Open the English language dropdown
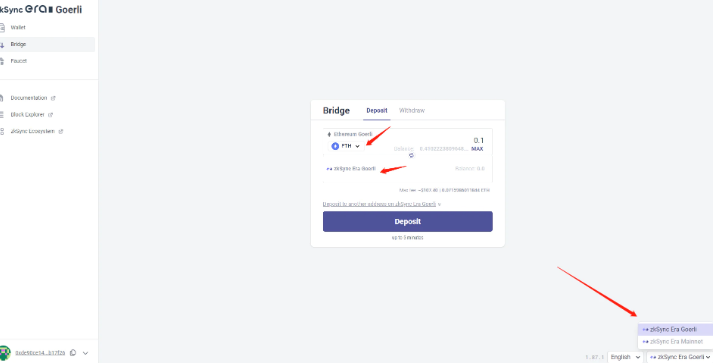The image size is (717, 363). click(x=625, y=357)
